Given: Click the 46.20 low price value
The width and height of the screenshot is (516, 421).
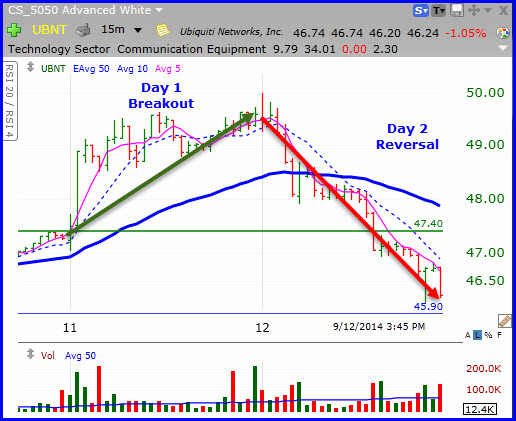Looking at the screenshot, I should [x=385, y=33].
